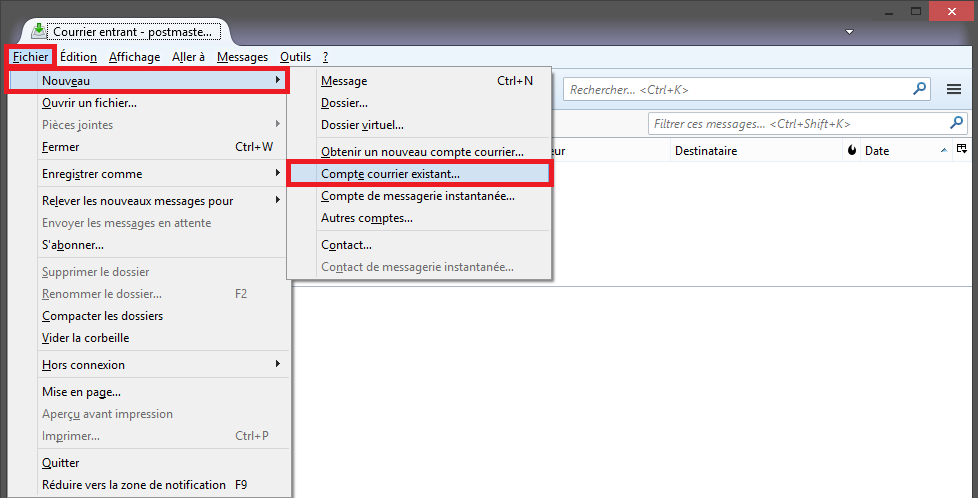
Task: Select Fermer in the Fichier menu
Action: pyautogui.click(x=148, y=147)
